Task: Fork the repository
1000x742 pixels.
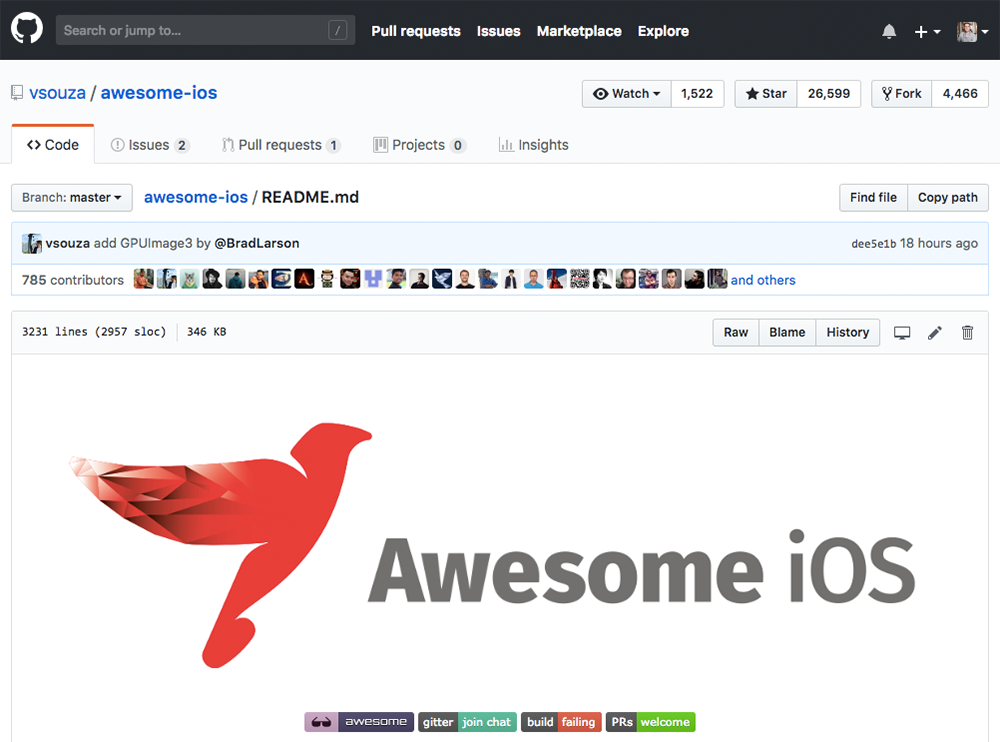Action: [x=902, y=94]
